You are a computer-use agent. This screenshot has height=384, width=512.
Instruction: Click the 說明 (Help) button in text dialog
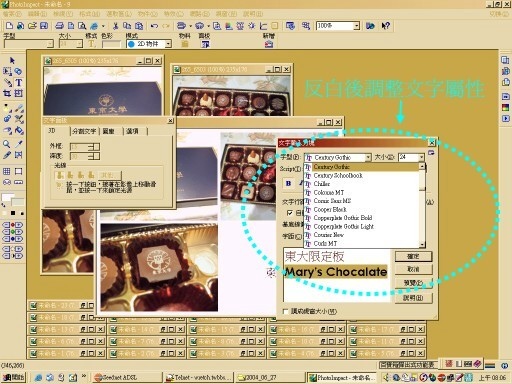click(413, 298)
